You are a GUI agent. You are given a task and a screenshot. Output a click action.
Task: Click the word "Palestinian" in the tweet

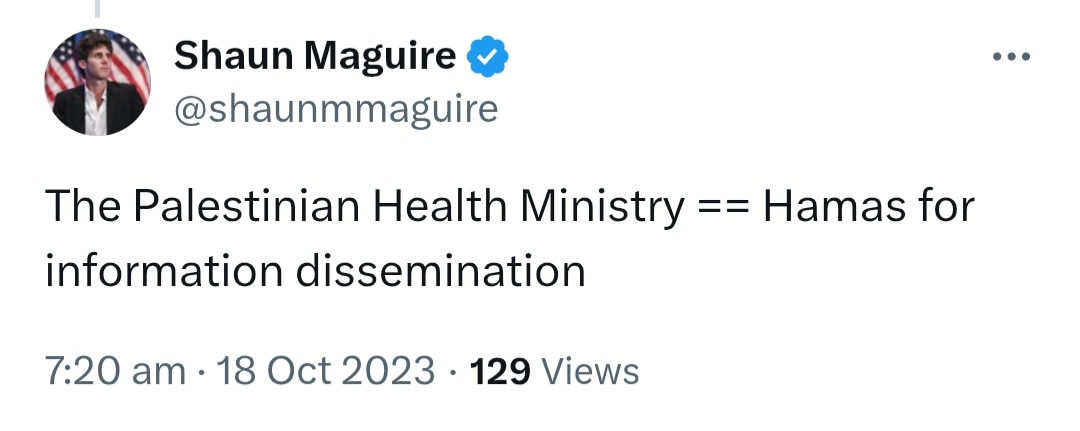point(247,206)
